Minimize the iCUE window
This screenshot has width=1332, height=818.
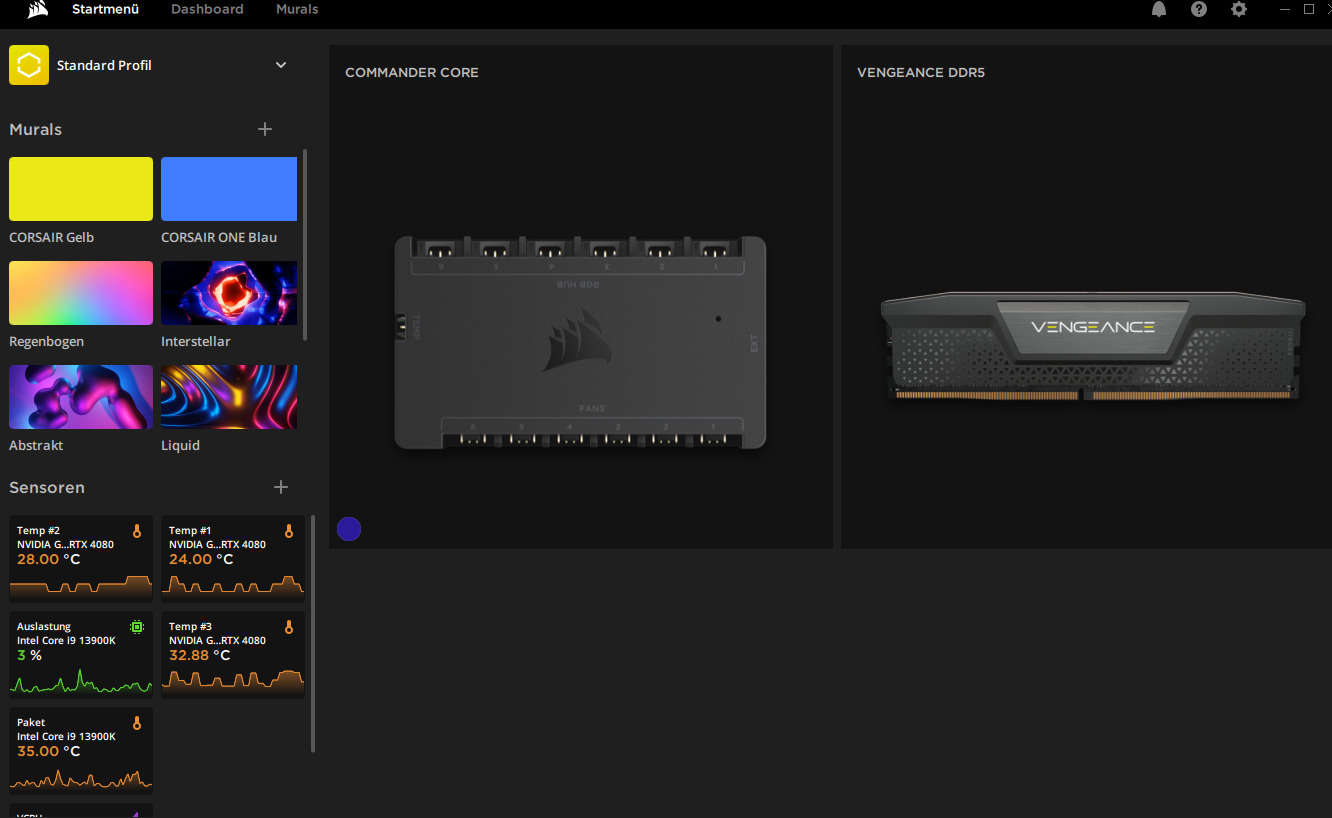1285,9
